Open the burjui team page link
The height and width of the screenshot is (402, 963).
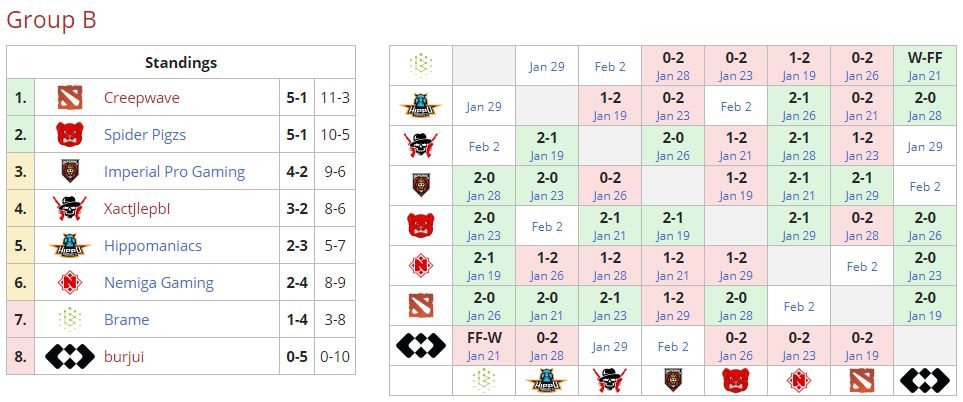pyautogui.click(x=124, y=356)
